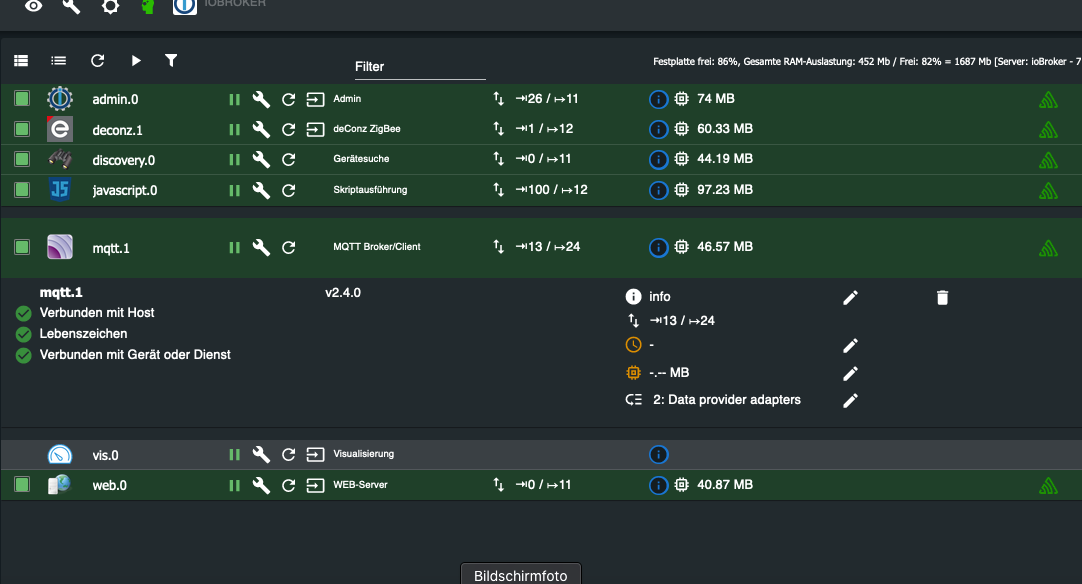The width and height of the screenshot is (1082, 584).
Task: Pause the javascript.0 instance
Action: 235,190
